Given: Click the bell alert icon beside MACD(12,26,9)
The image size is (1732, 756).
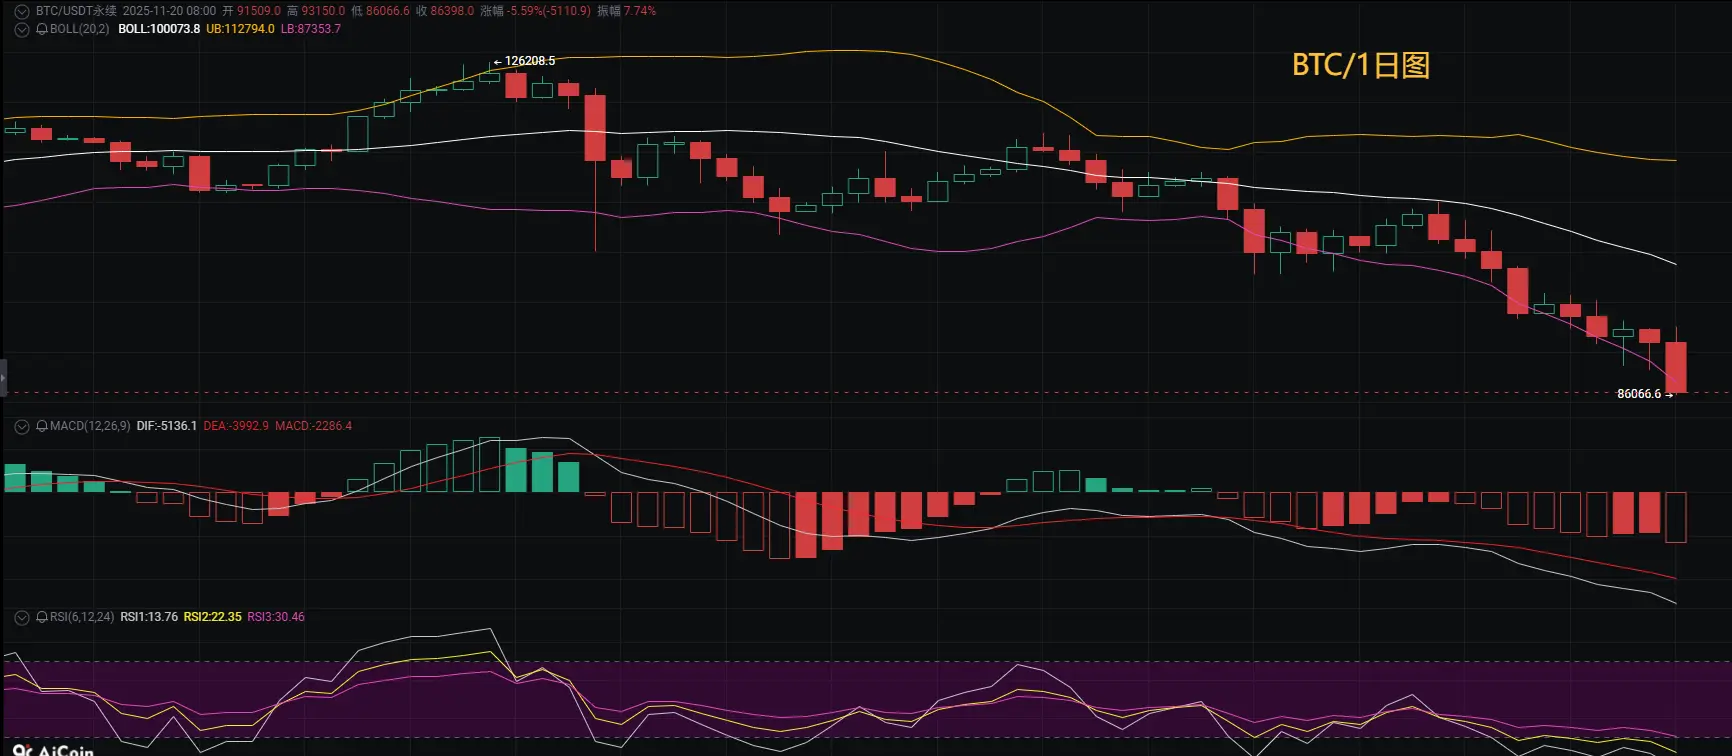Looking at the screenshot, I should (42, 426).
